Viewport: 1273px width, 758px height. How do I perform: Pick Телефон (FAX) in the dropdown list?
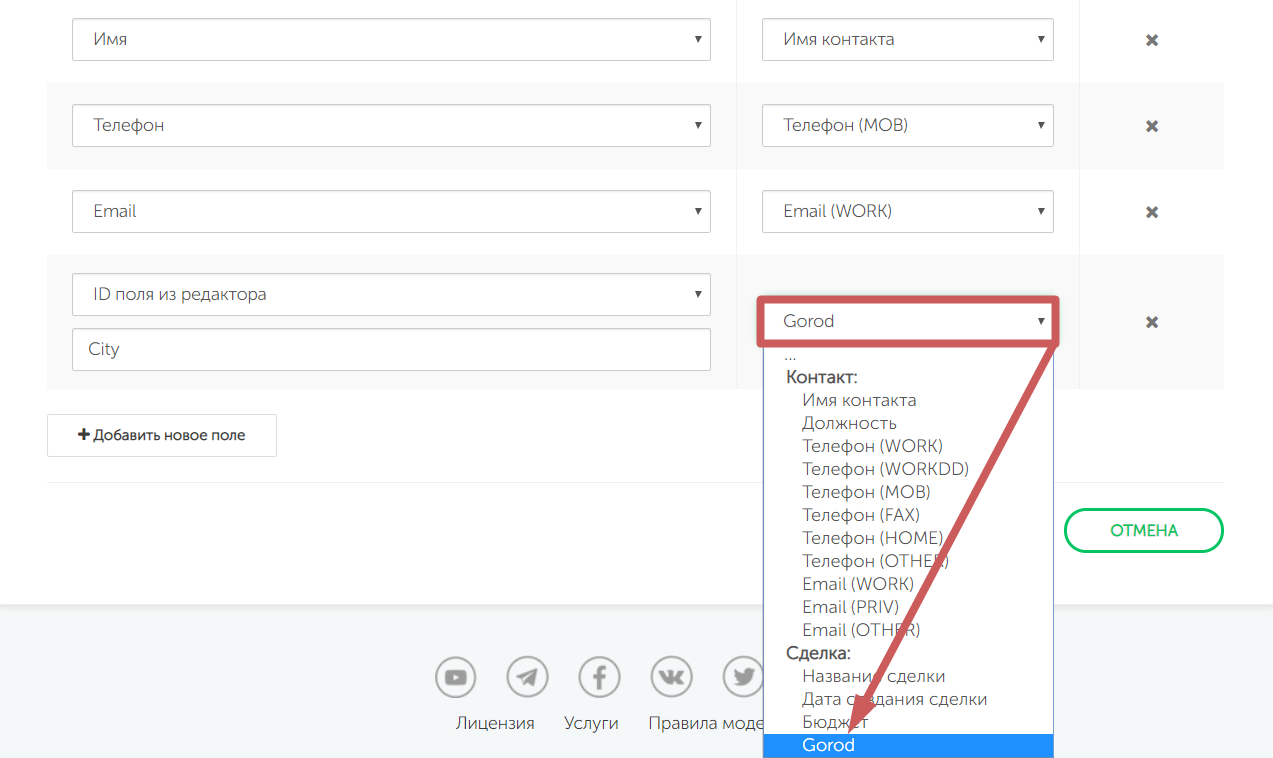click(860, 515)
